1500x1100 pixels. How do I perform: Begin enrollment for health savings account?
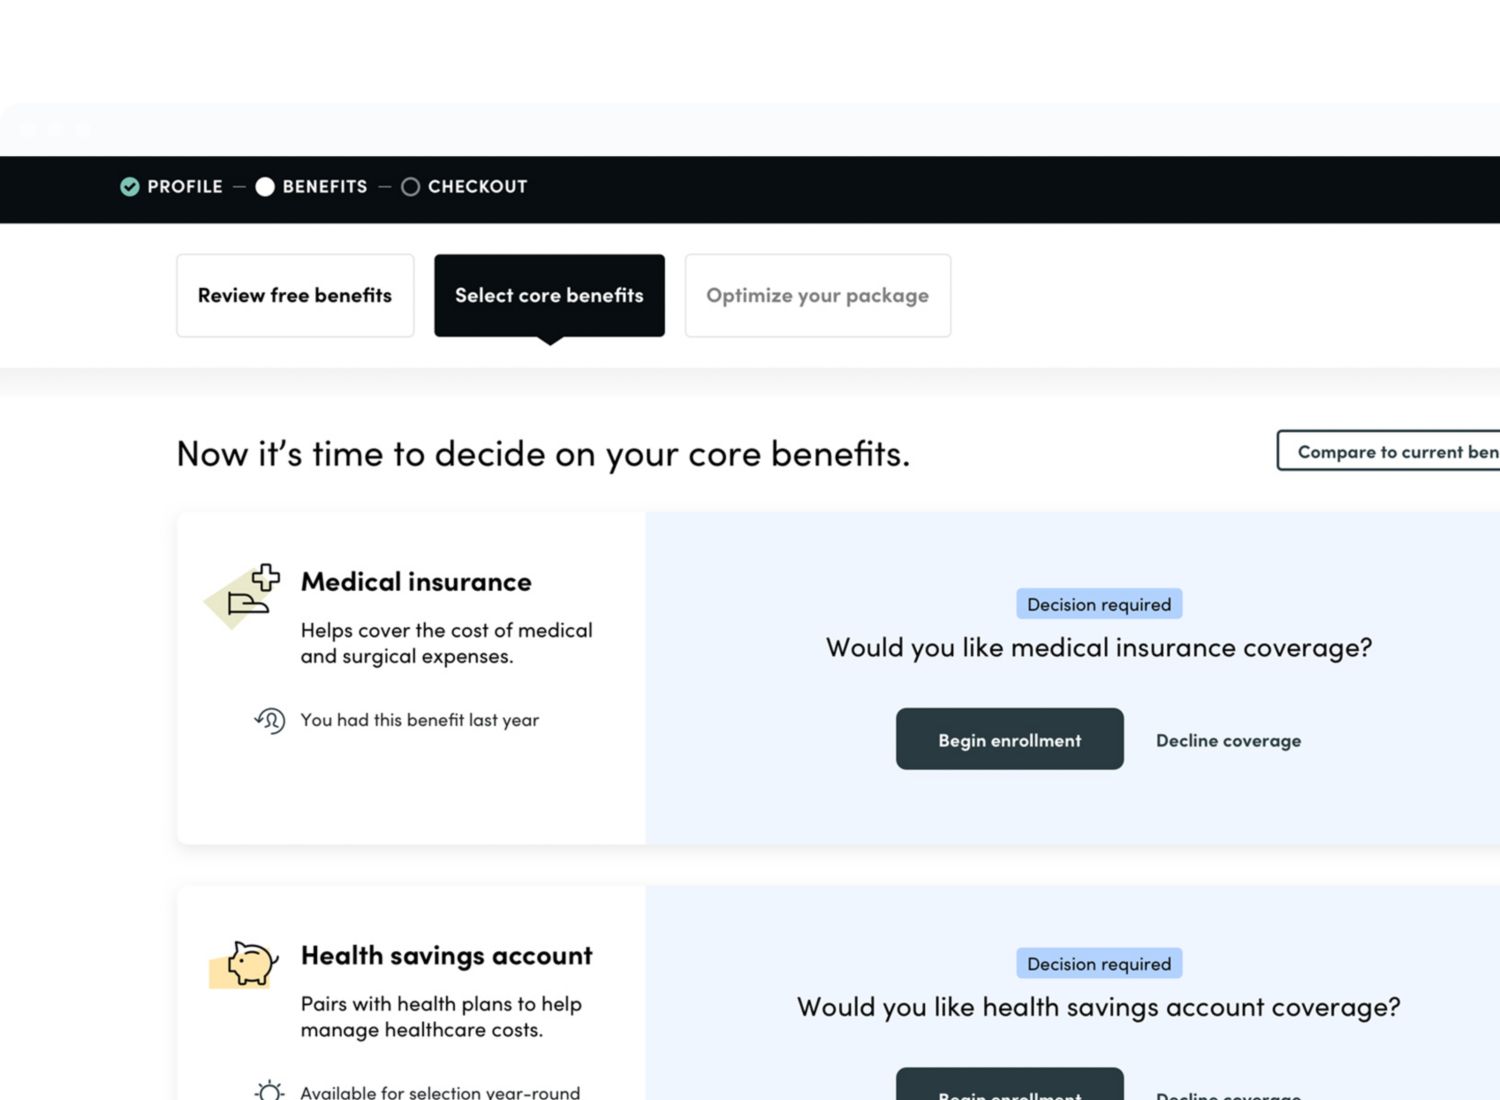click(x=1009, y=1088)
